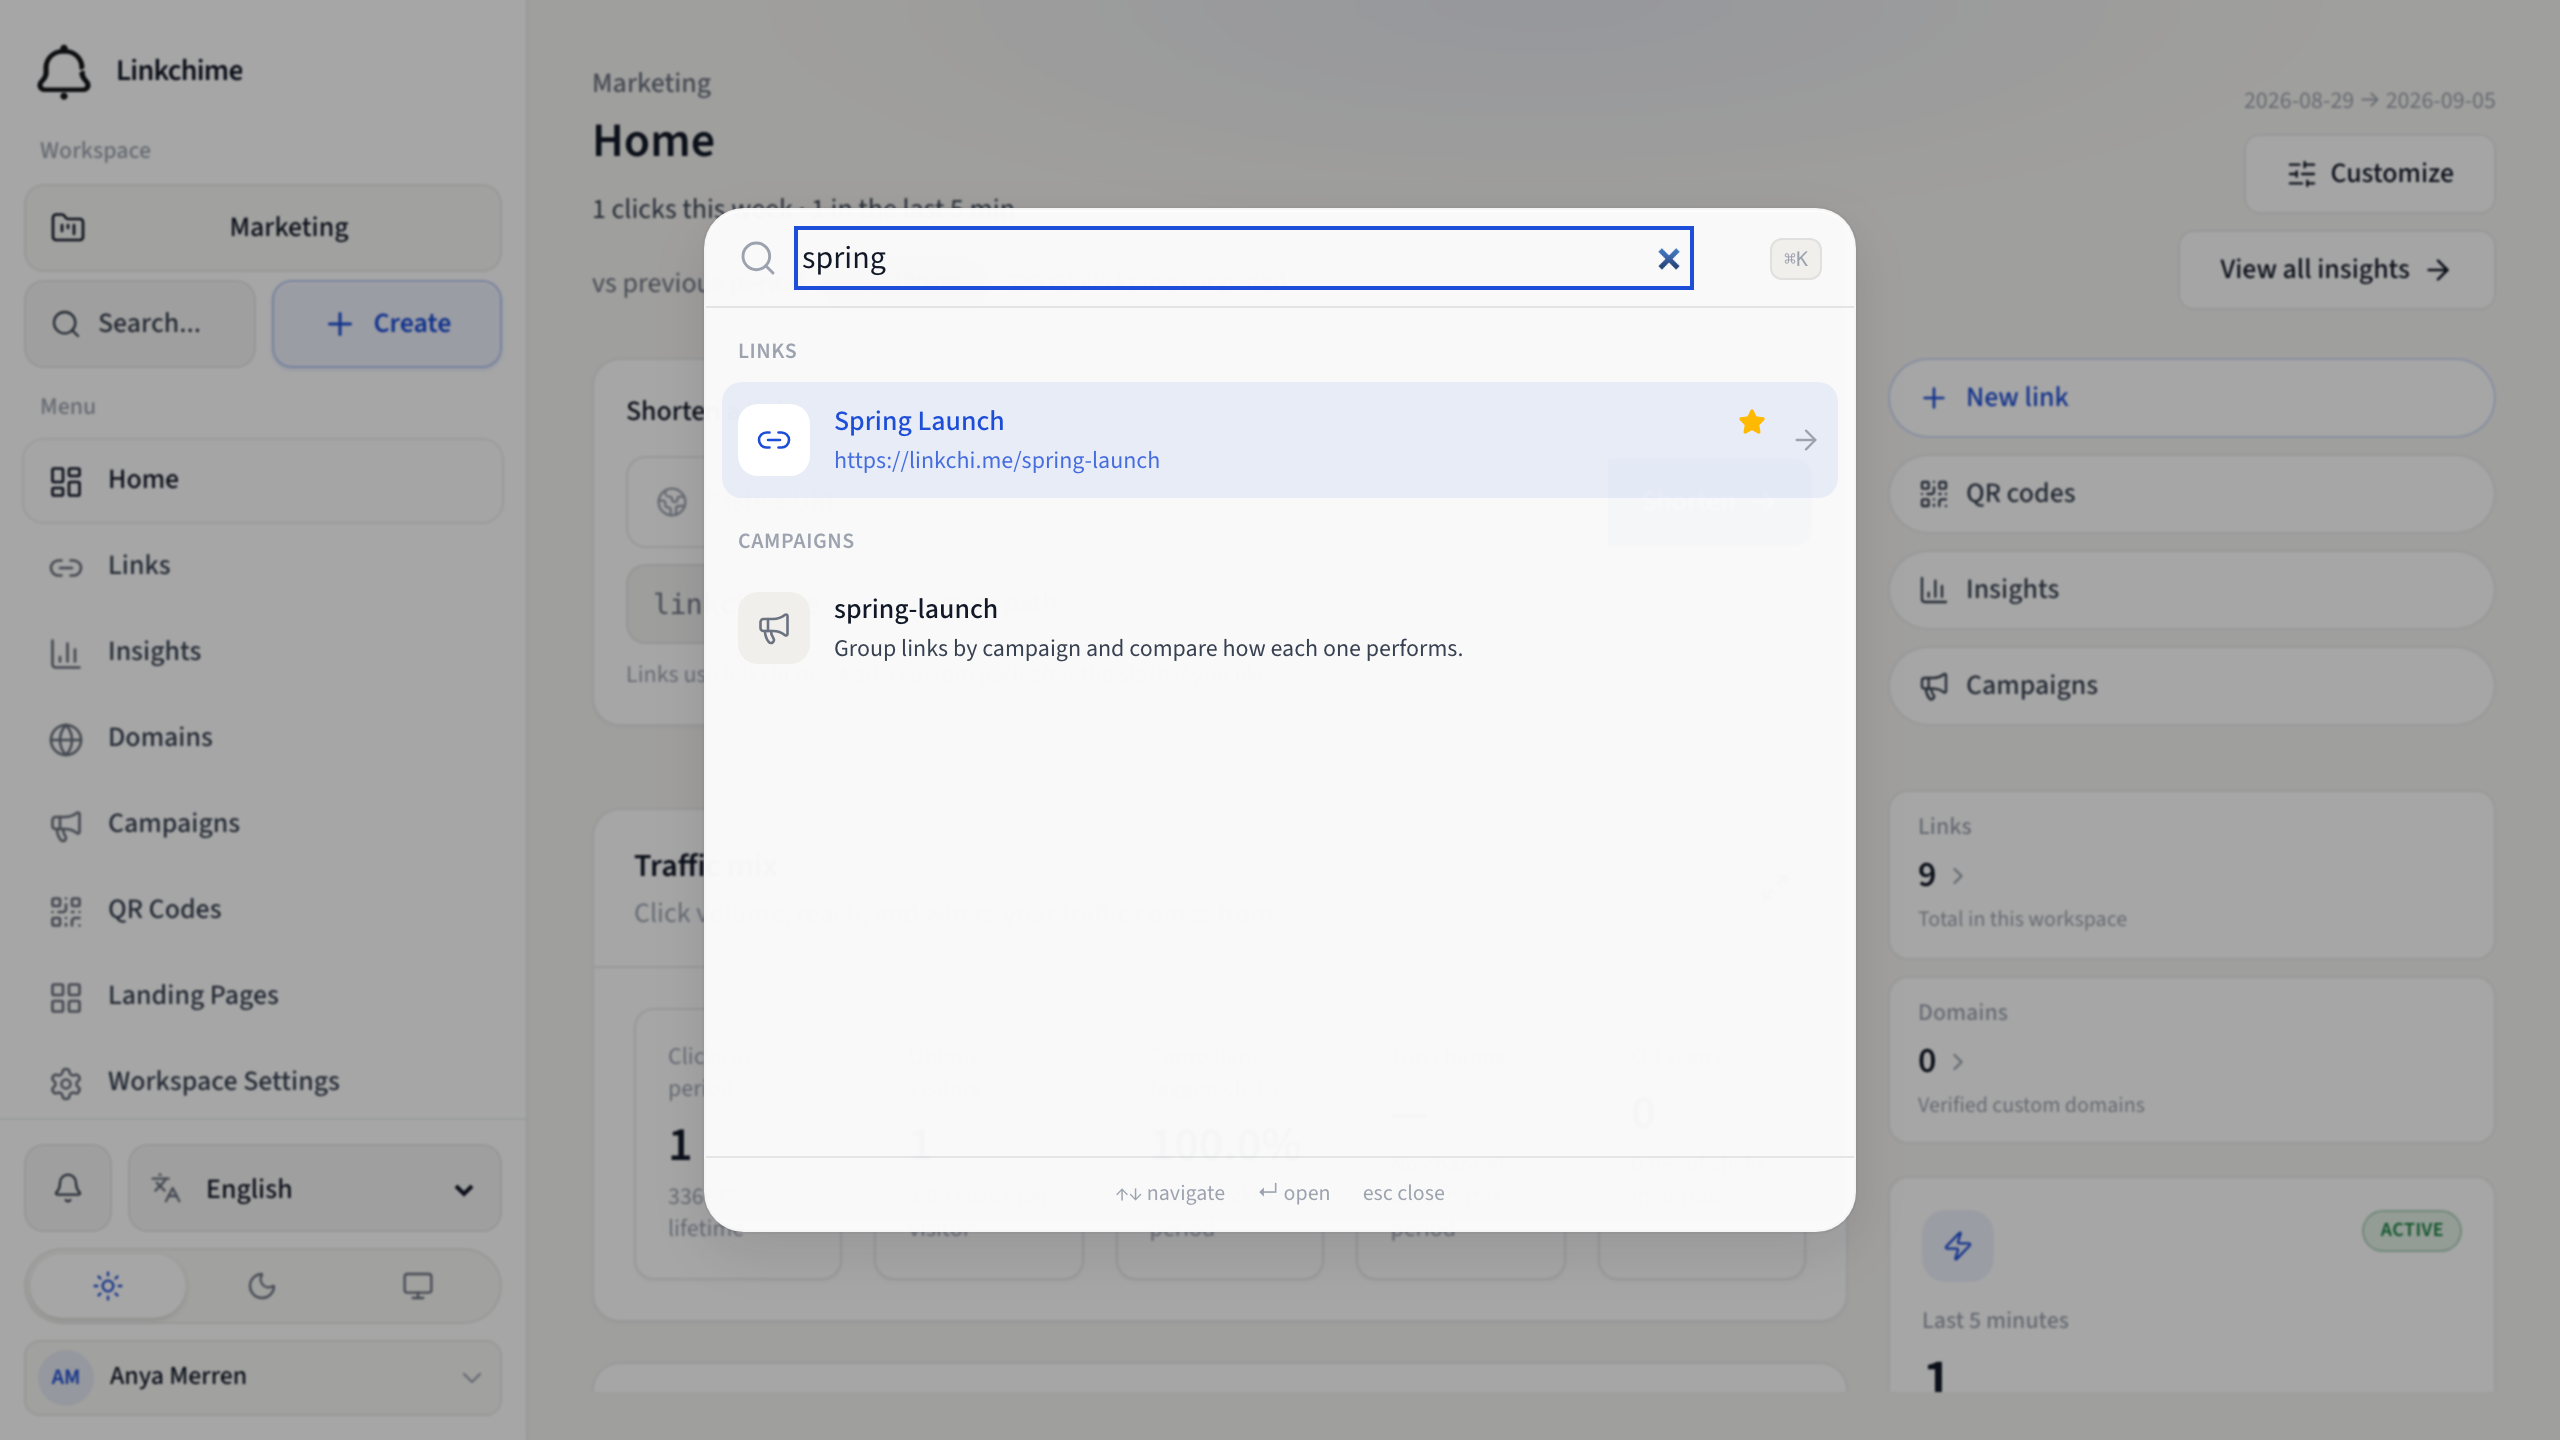Click the link icon beside Spring Launch

point(773,440)
